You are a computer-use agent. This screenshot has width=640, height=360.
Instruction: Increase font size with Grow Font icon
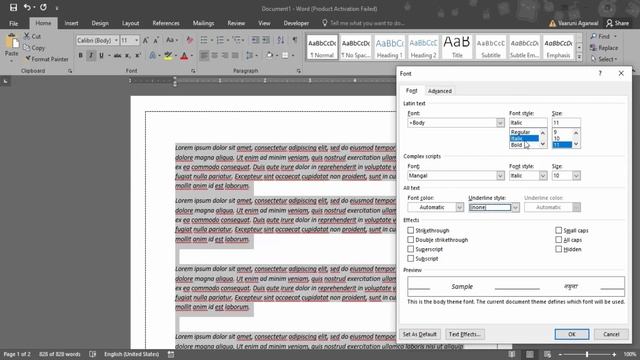(x=146, y=40)
